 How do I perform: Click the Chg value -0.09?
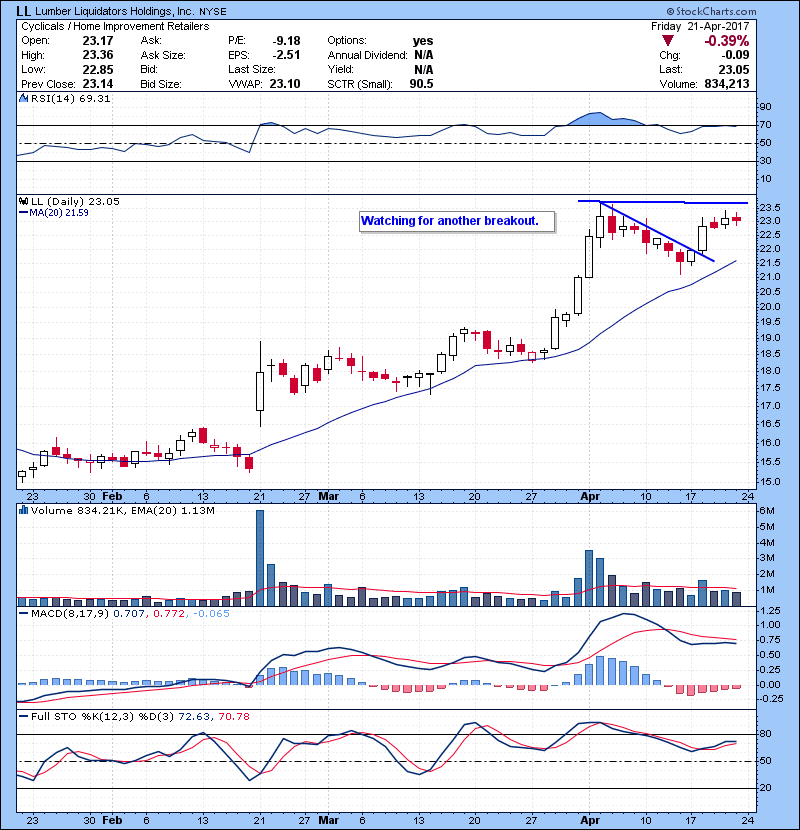tap(735, 55)
